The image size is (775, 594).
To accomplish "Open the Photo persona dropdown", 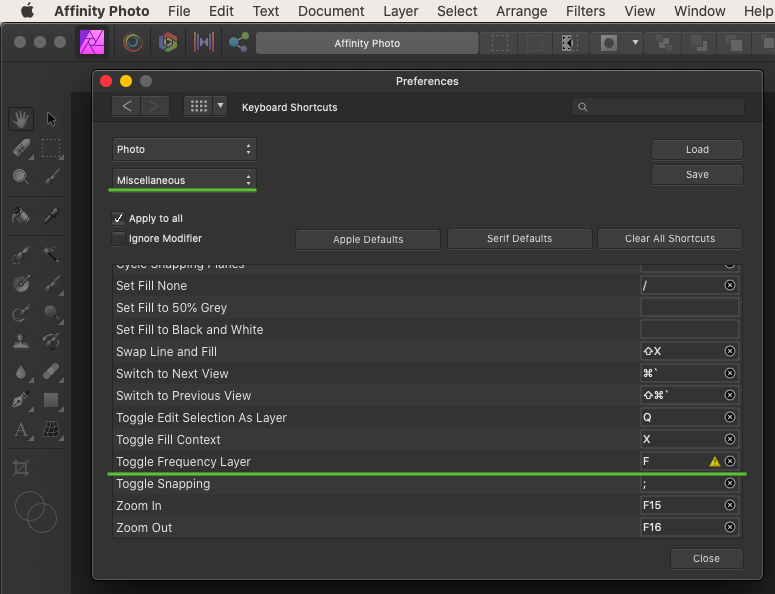I will (184, 149).
